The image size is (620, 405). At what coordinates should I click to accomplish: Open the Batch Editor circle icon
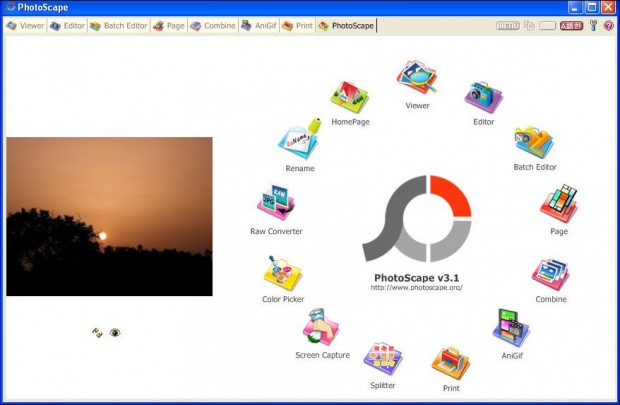[534, 142]
